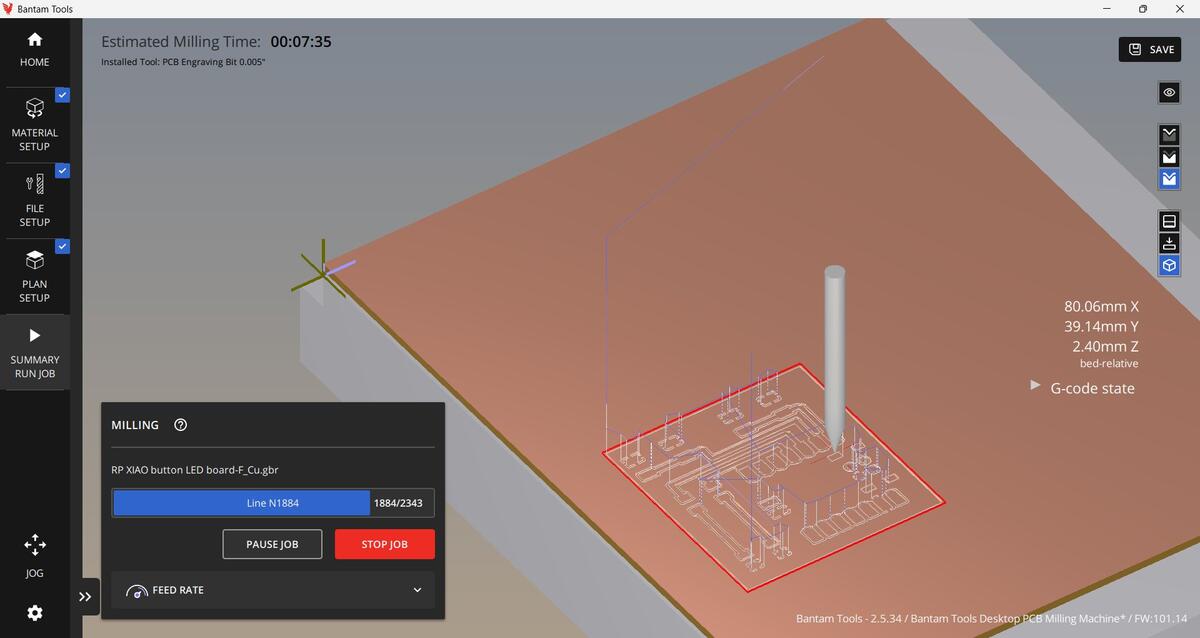Click the bed-relative label
This screenshot has height=638, width=1200.
coord(1109,364)
